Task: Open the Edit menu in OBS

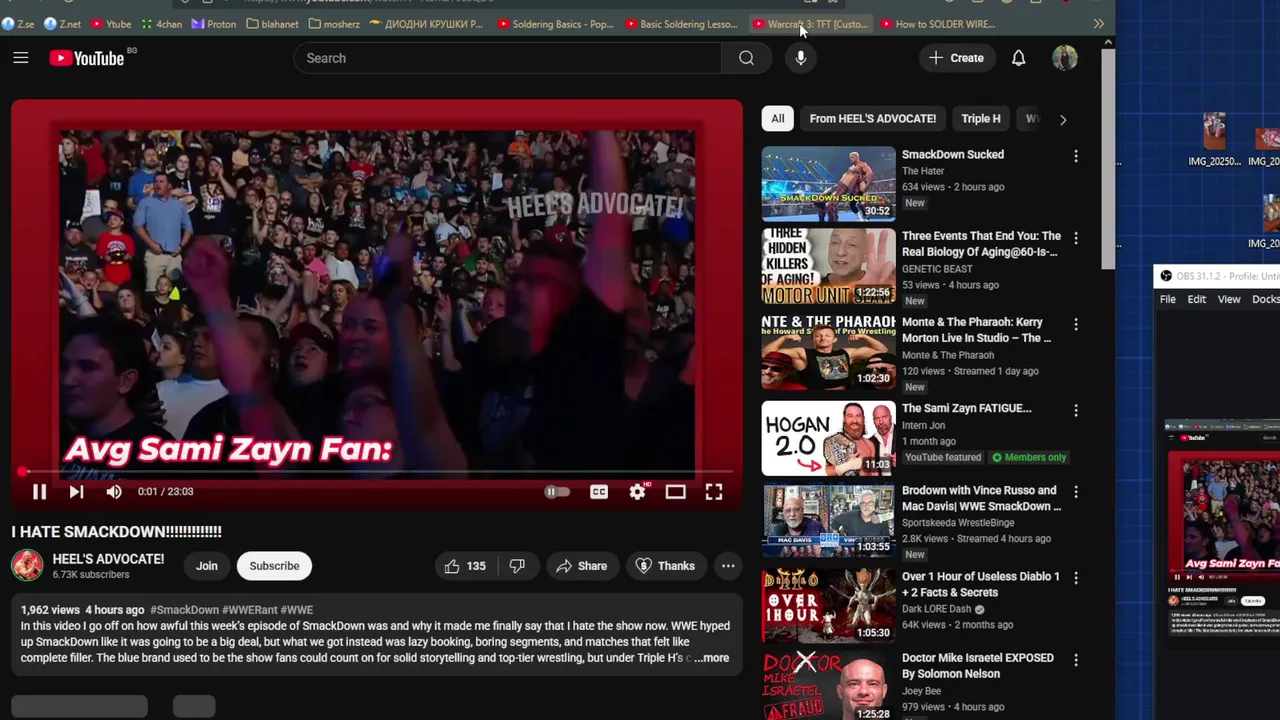Action: click(x=1197, y=299)
